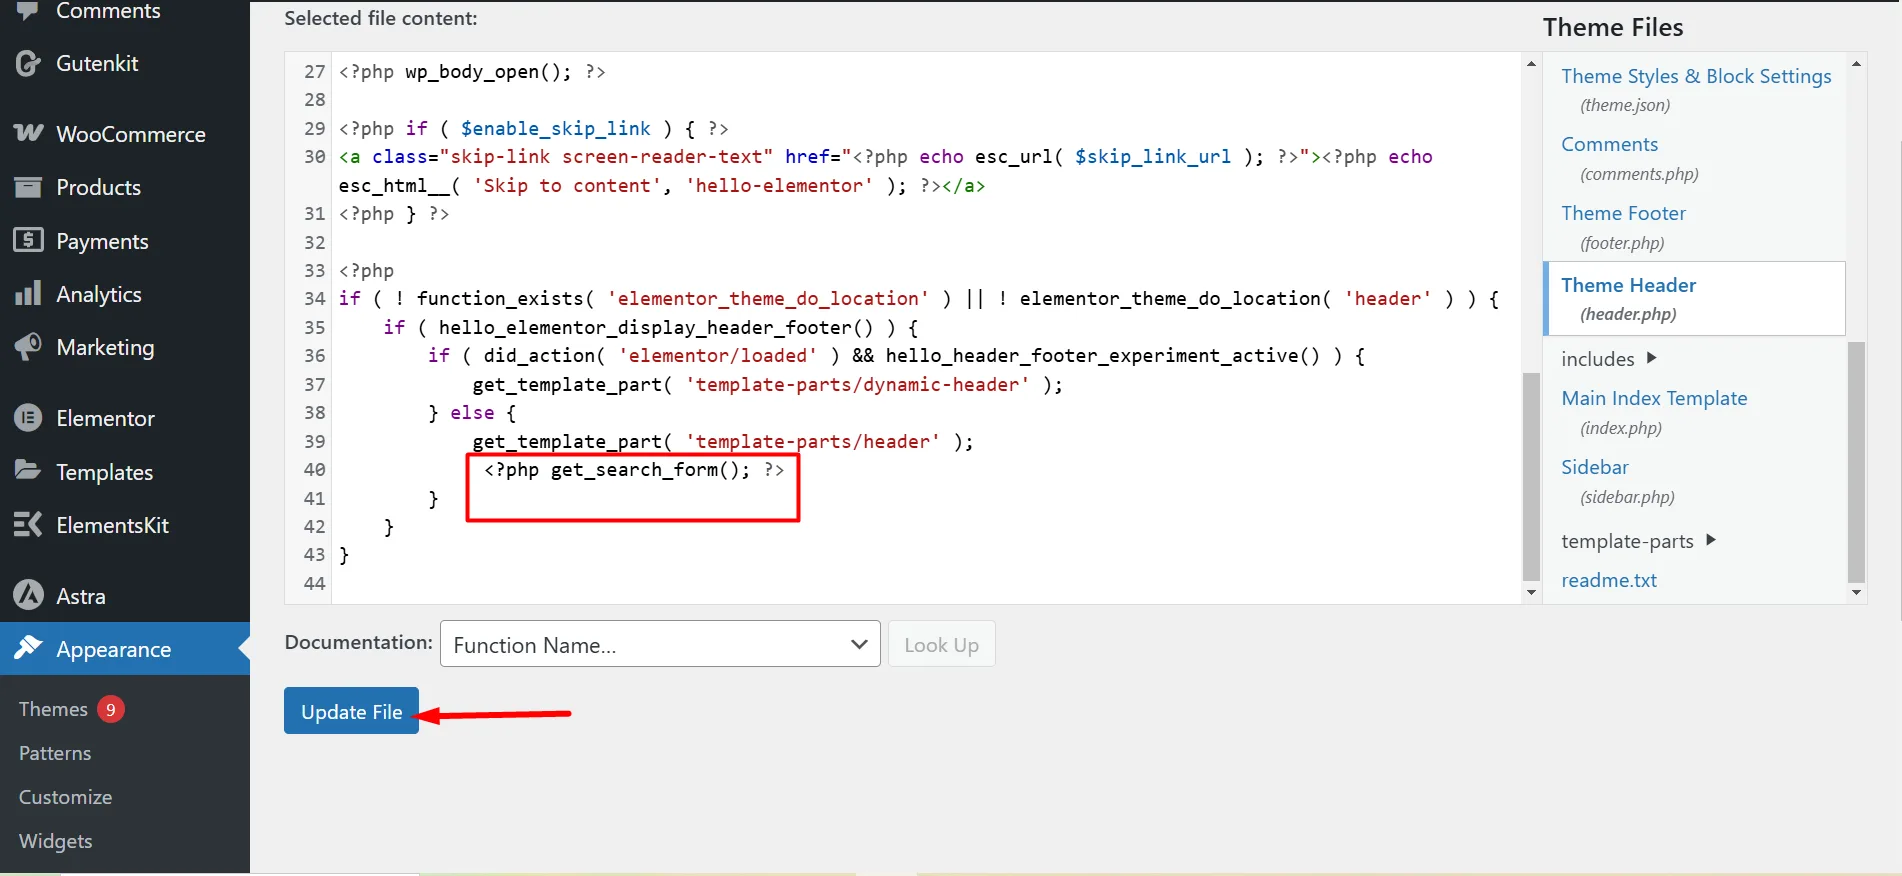Screen dimensions: 1902x876
Task: Open Main Index Template file
Action: (x=1654, y=398)
